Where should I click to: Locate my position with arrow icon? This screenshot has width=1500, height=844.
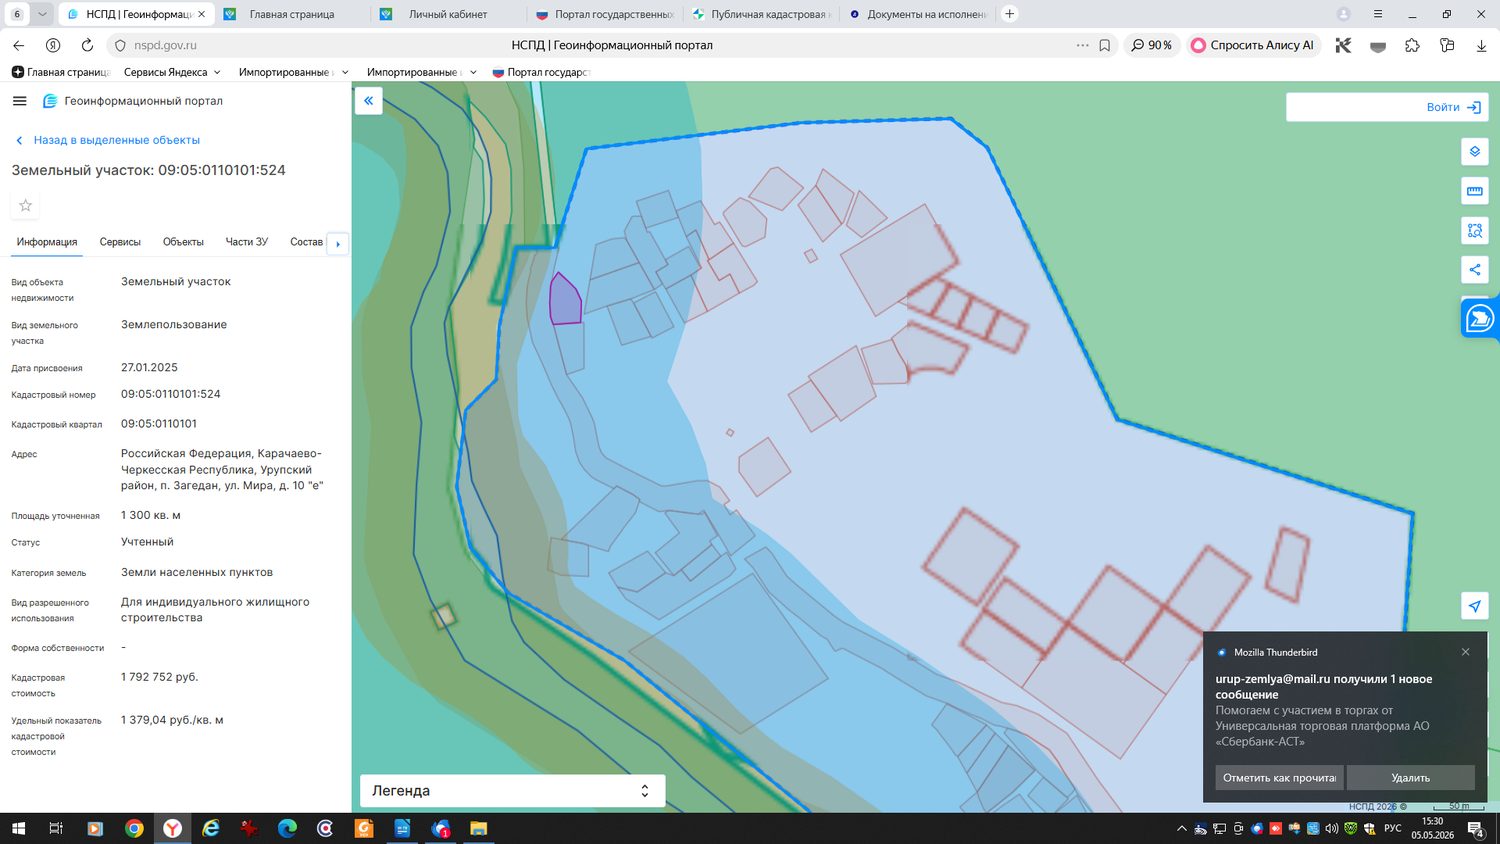[1474, 606]
